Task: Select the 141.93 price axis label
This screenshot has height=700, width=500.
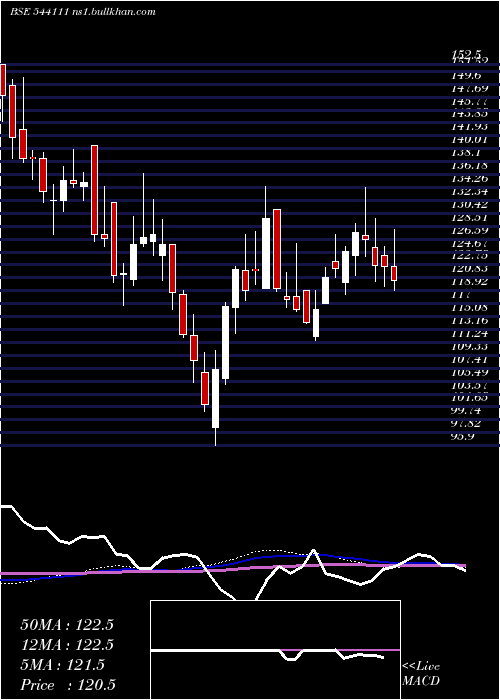Action: [470, 127]
